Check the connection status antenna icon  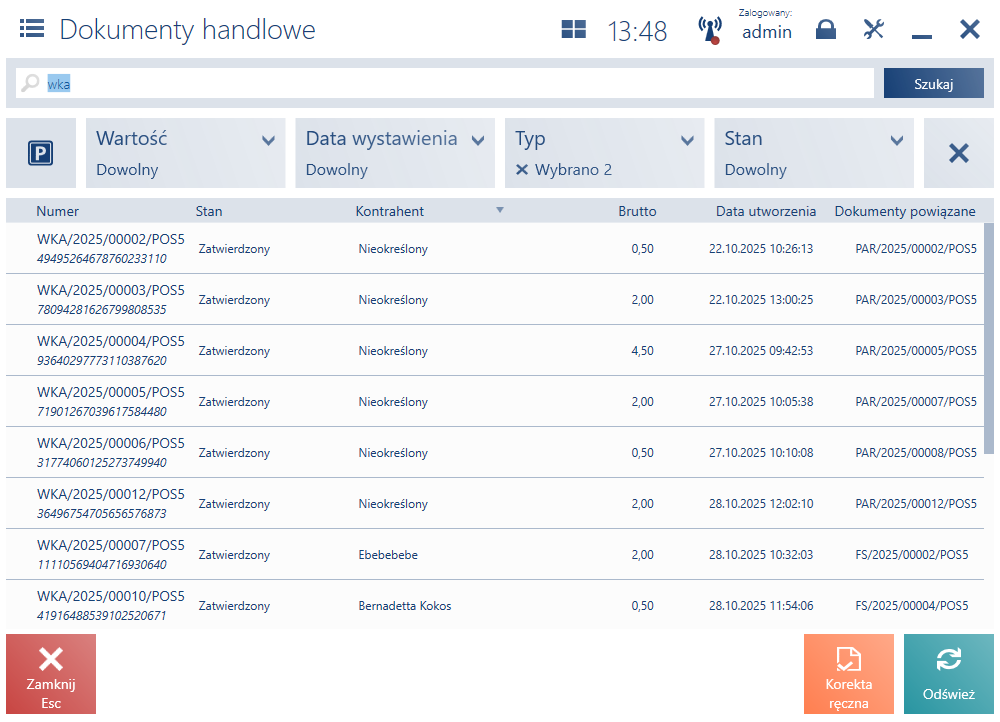(710, 30)
